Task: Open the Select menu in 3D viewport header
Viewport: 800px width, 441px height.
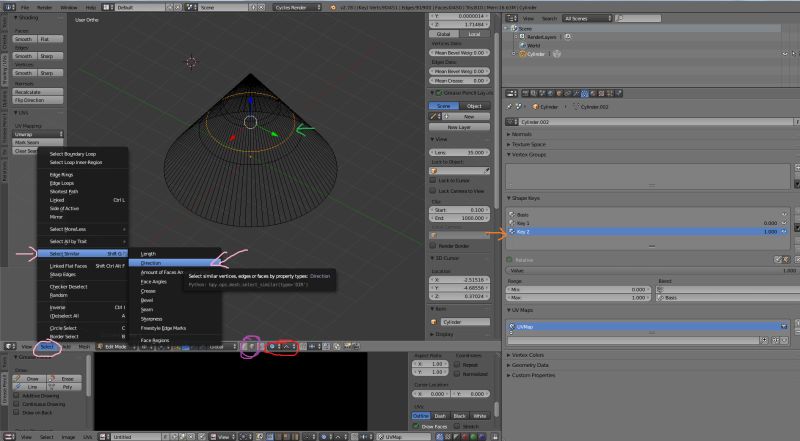Action: tap(47, 347)
